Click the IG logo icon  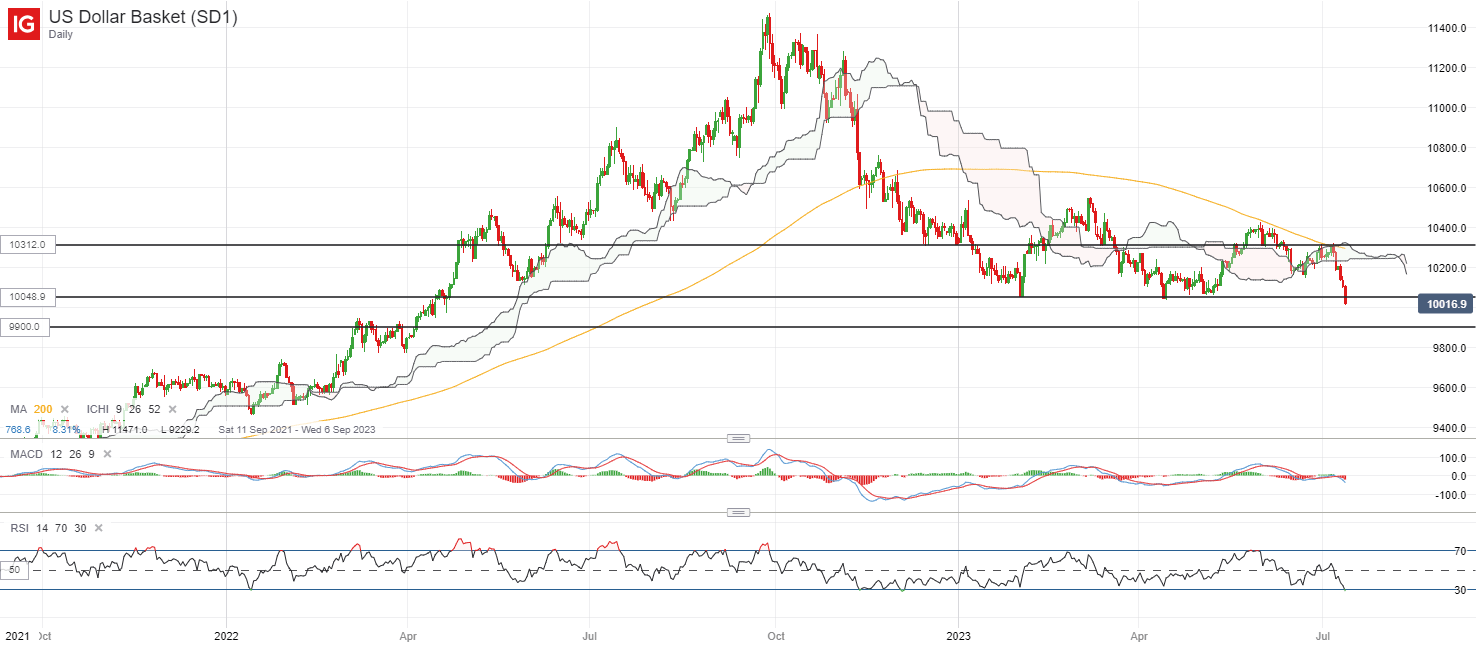point(24,24)
